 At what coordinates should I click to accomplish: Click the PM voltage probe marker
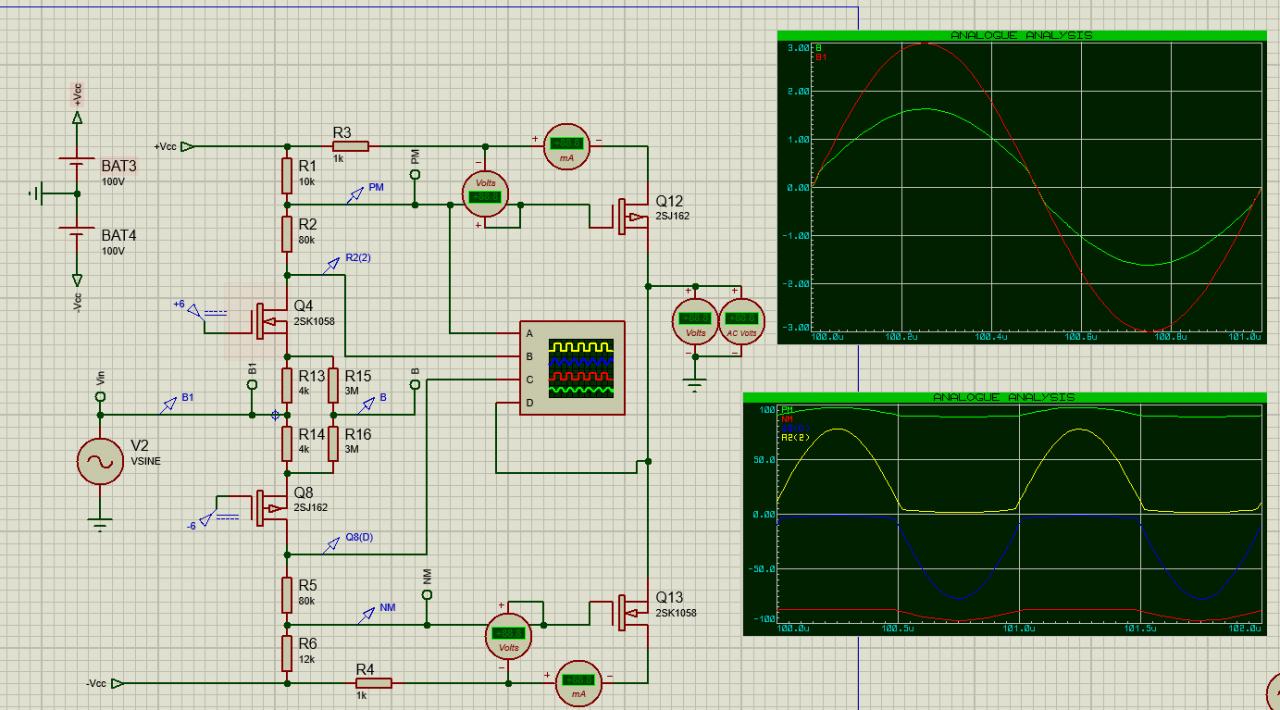click(x=356, y=194)
